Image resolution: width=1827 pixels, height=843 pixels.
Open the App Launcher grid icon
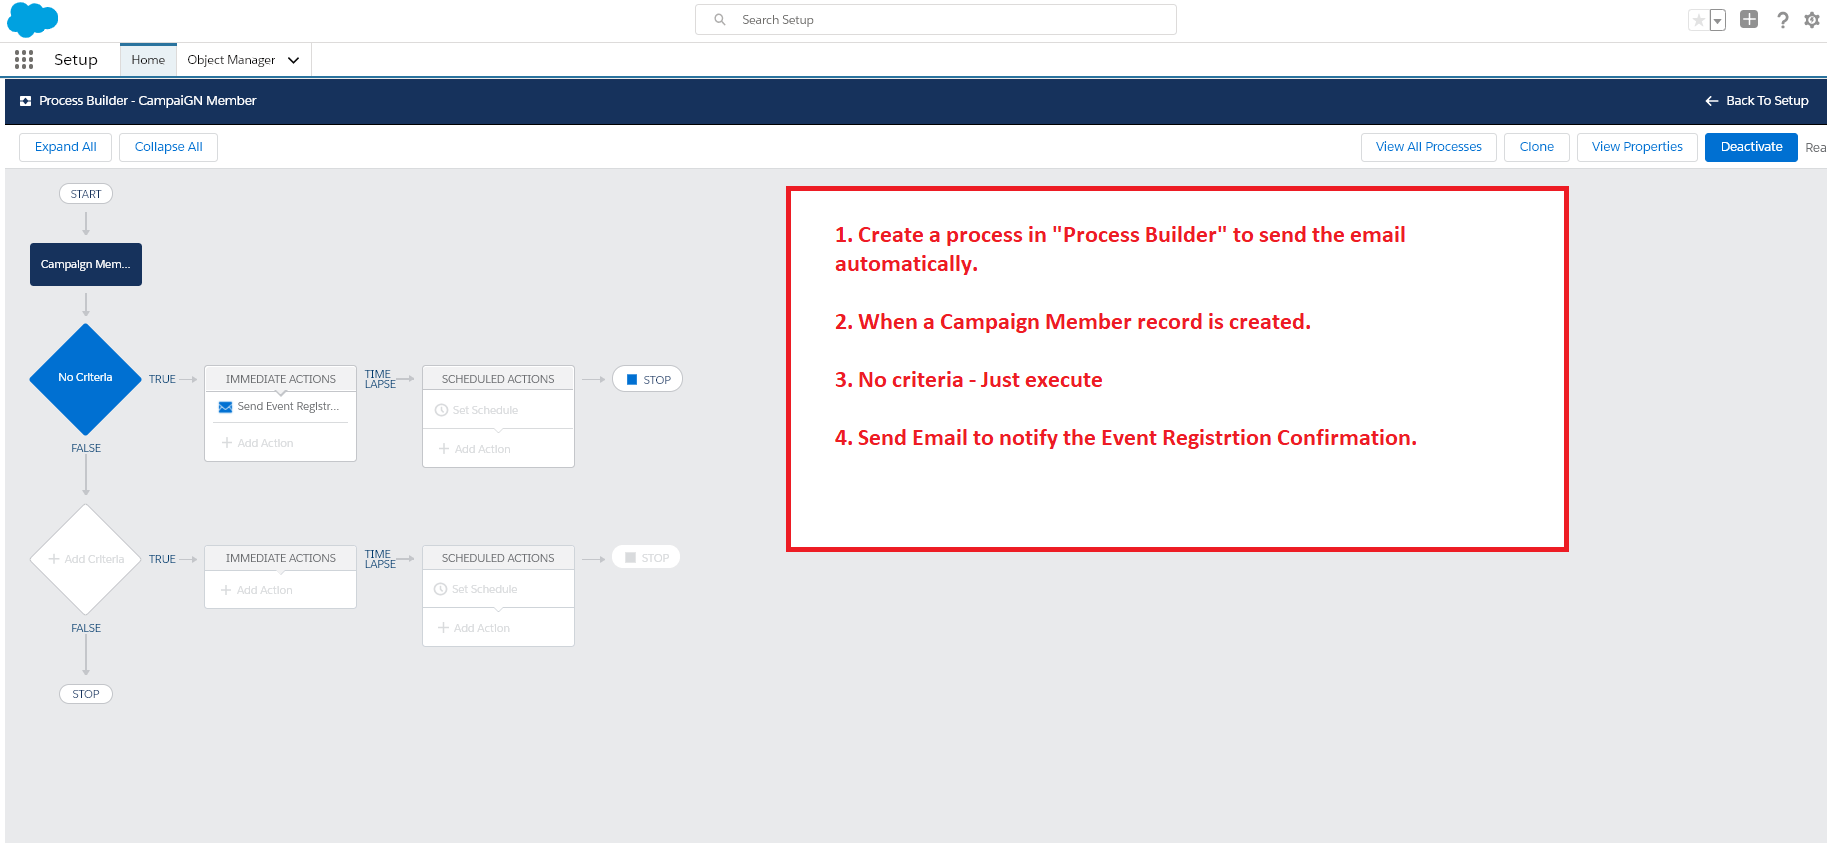[x=24, y=60]
